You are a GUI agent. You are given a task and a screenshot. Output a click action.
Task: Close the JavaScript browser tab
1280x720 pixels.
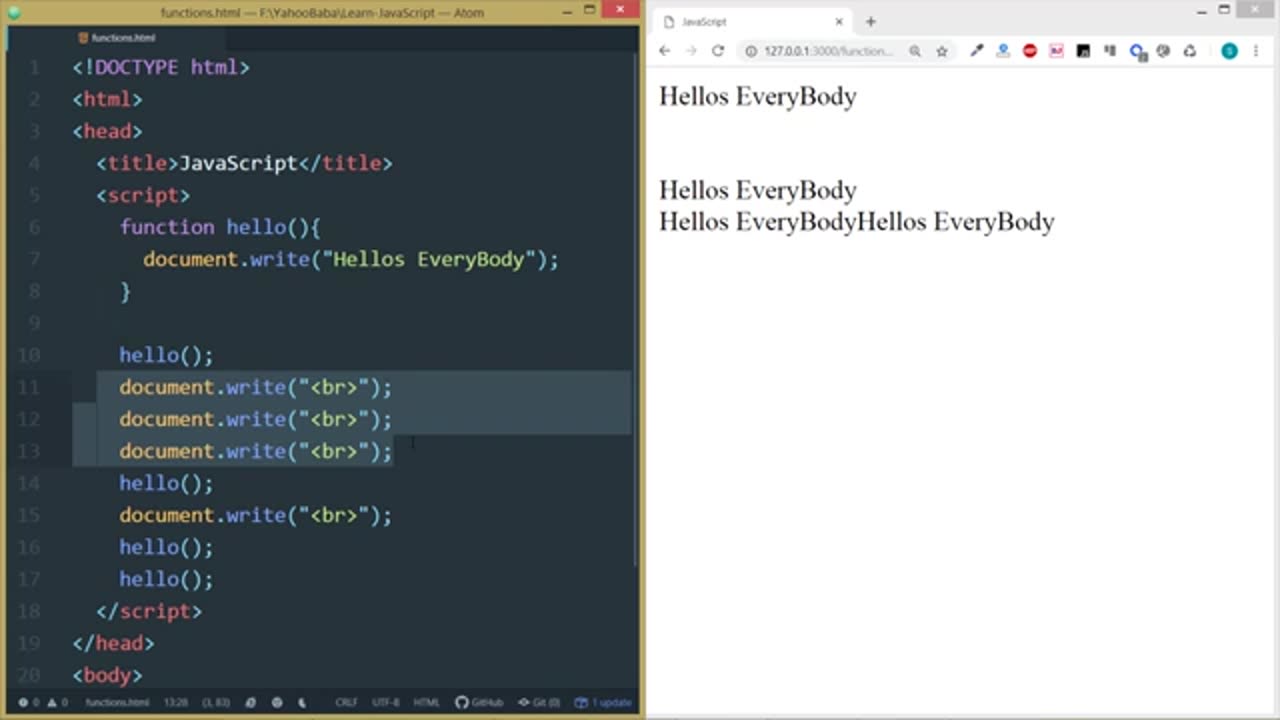839,21
